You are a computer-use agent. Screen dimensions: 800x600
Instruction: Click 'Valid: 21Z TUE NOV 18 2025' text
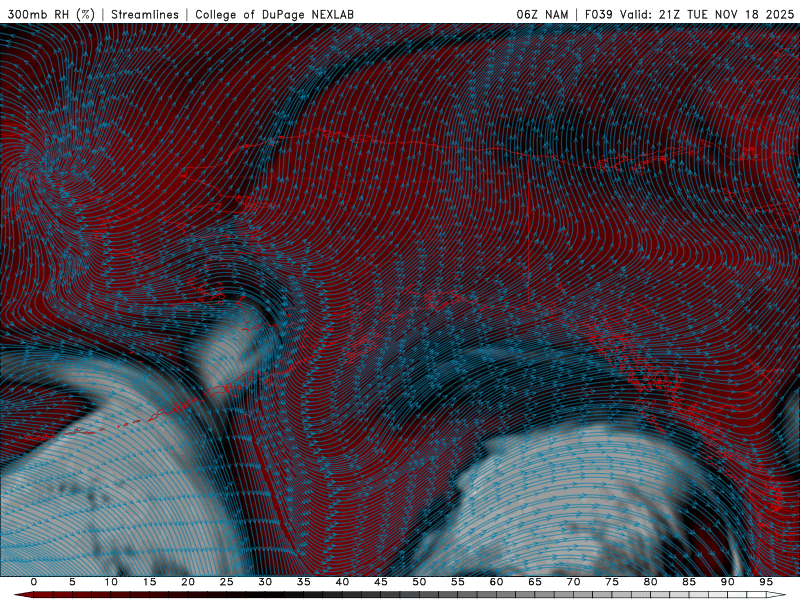click(x=707, y=14)
